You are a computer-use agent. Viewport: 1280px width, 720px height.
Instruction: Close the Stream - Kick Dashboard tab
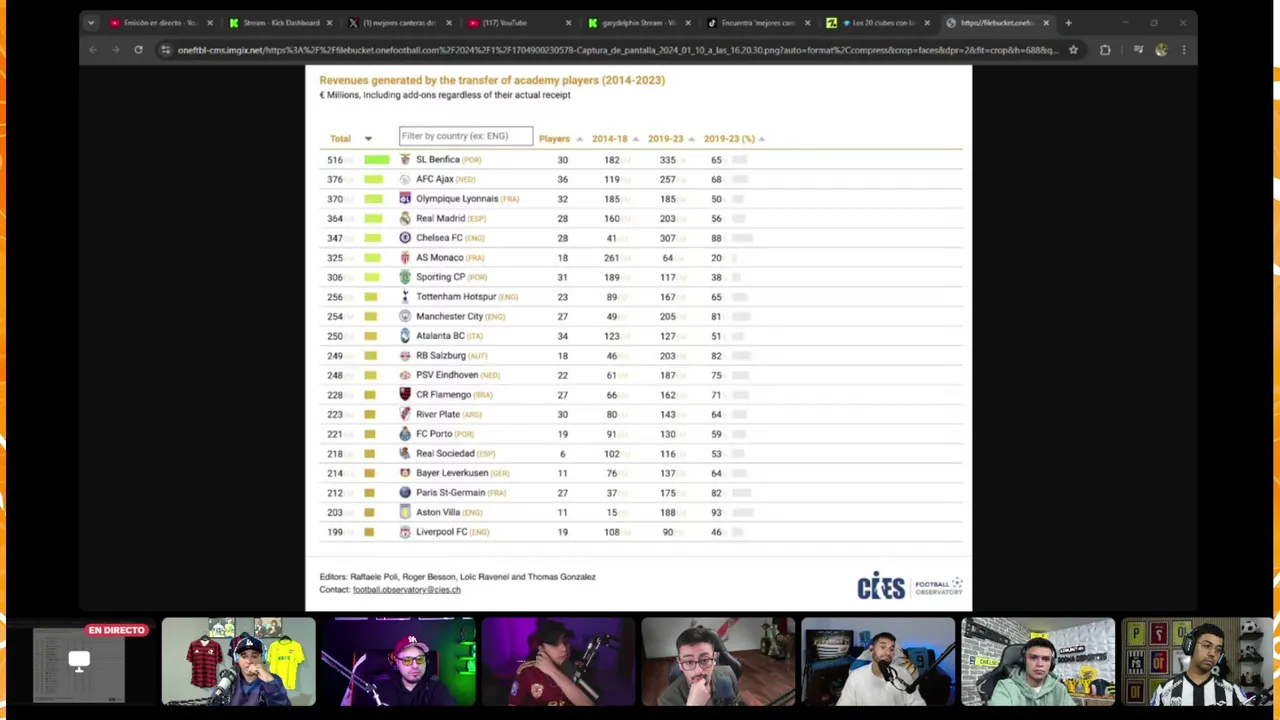pyautogui.click(x=330, y=23)
